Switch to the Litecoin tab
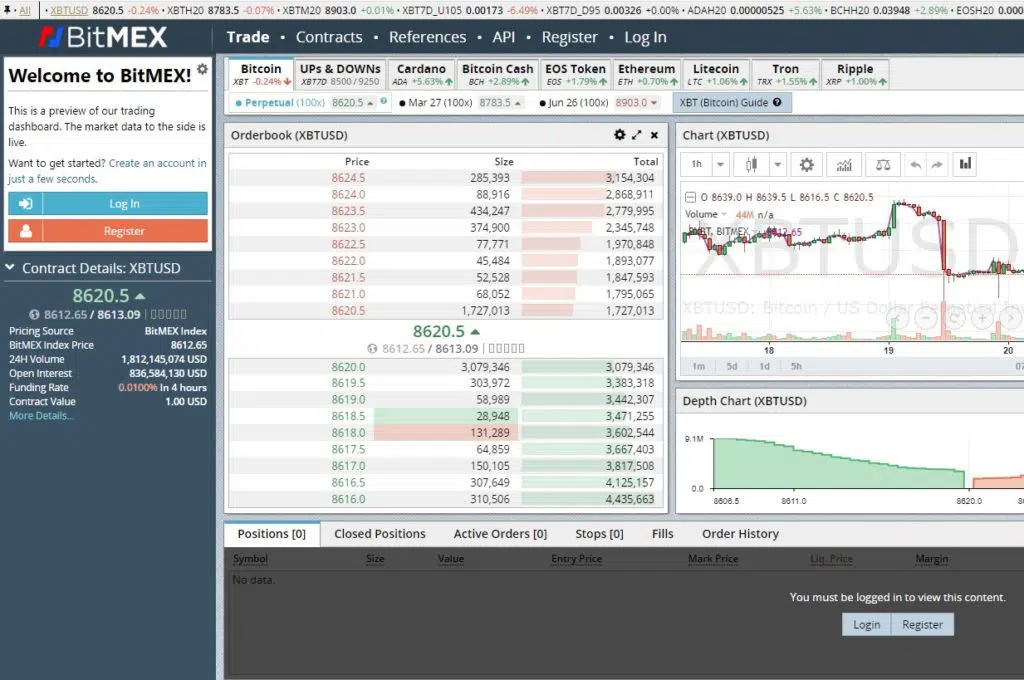Viewport: 1024px width, 680px height. [x=716, y=74]
